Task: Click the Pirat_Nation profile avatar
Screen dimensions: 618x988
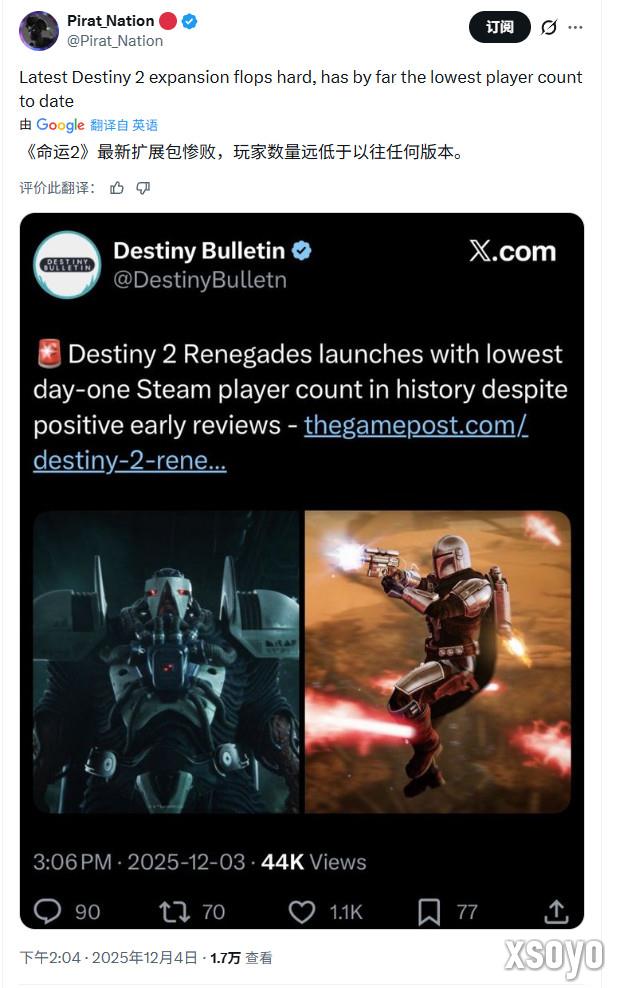Action: coord(38,30)
